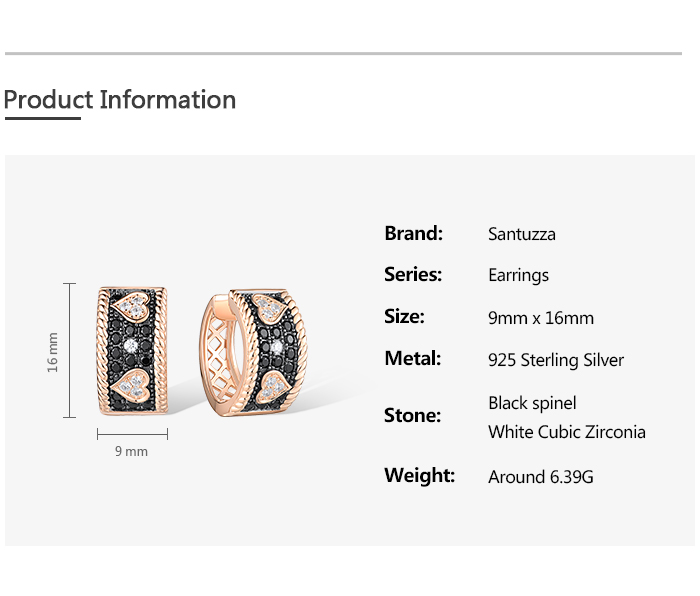Click the Stone label

pyautogui.click(x=412, y=416)
